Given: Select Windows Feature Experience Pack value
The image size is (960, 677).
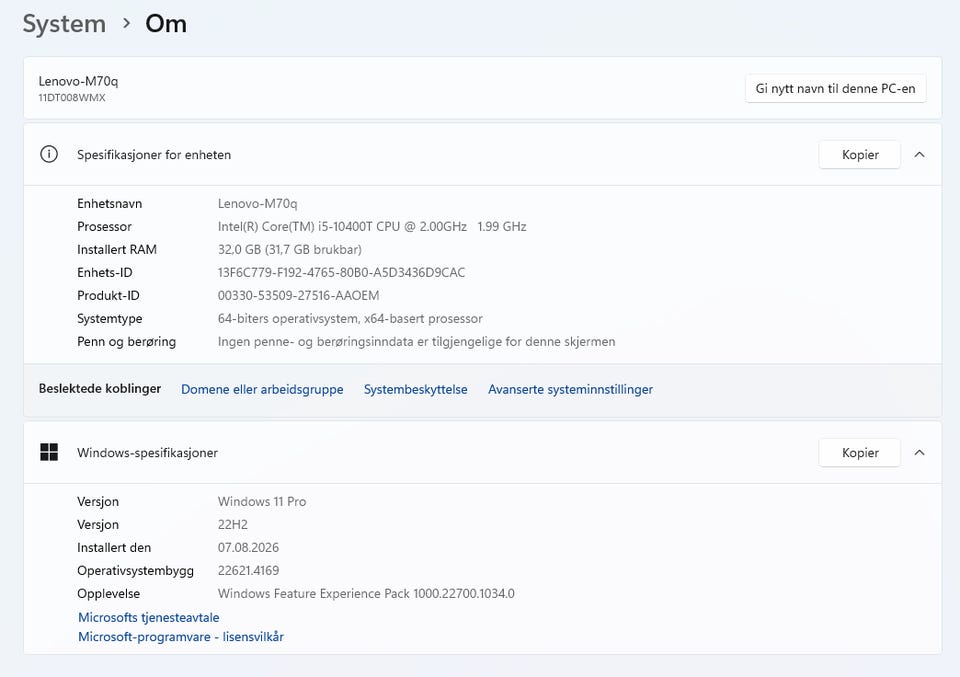Looking at the screenshot, I should tap(366, 594).
